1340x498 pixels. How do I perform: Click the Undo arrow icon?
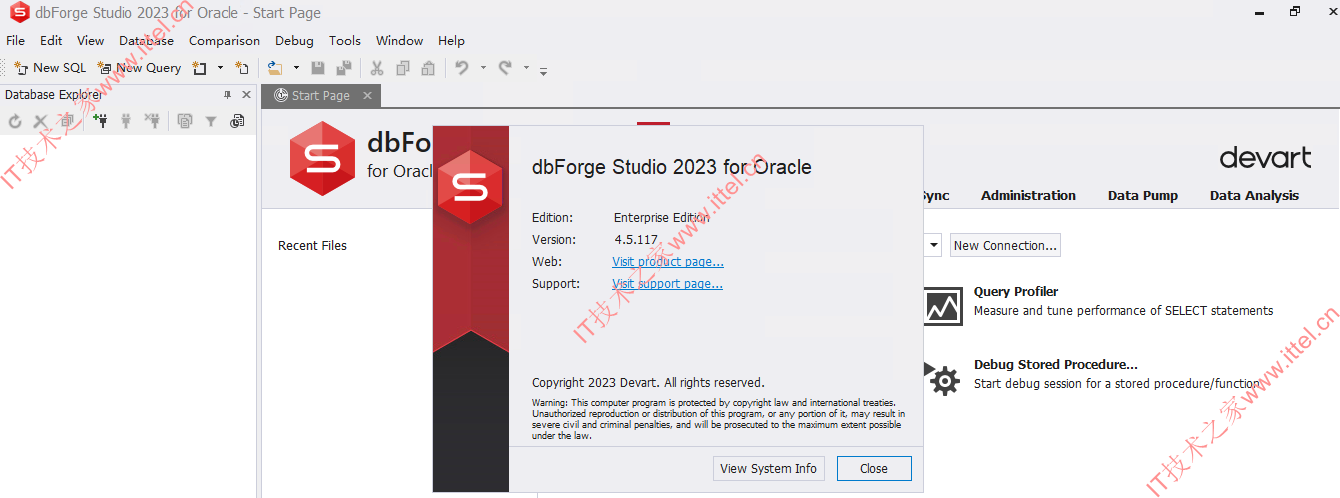coord(461,68)
